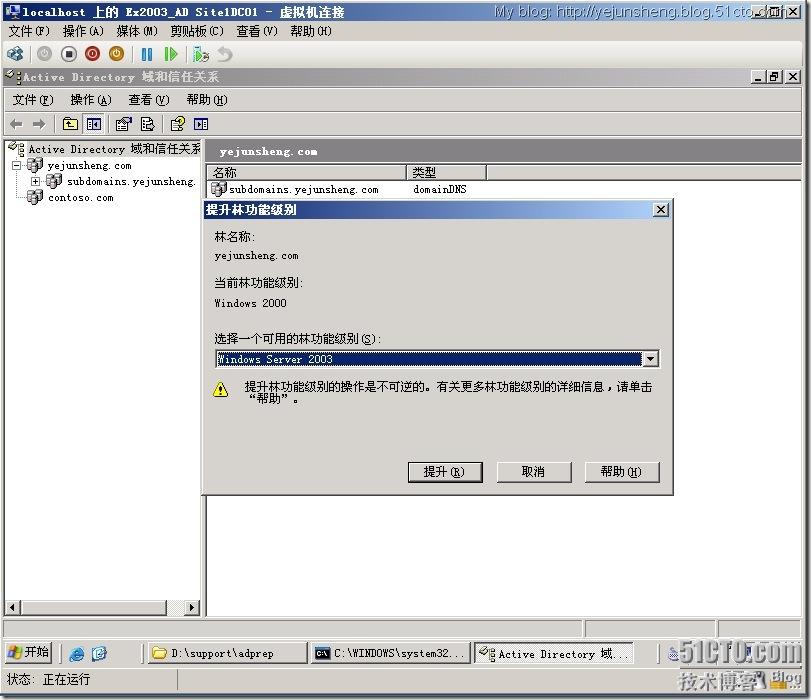Viewport: 811px width, 700px height.
Task: Open the 开始 Start button
Action: pos(28,652)
